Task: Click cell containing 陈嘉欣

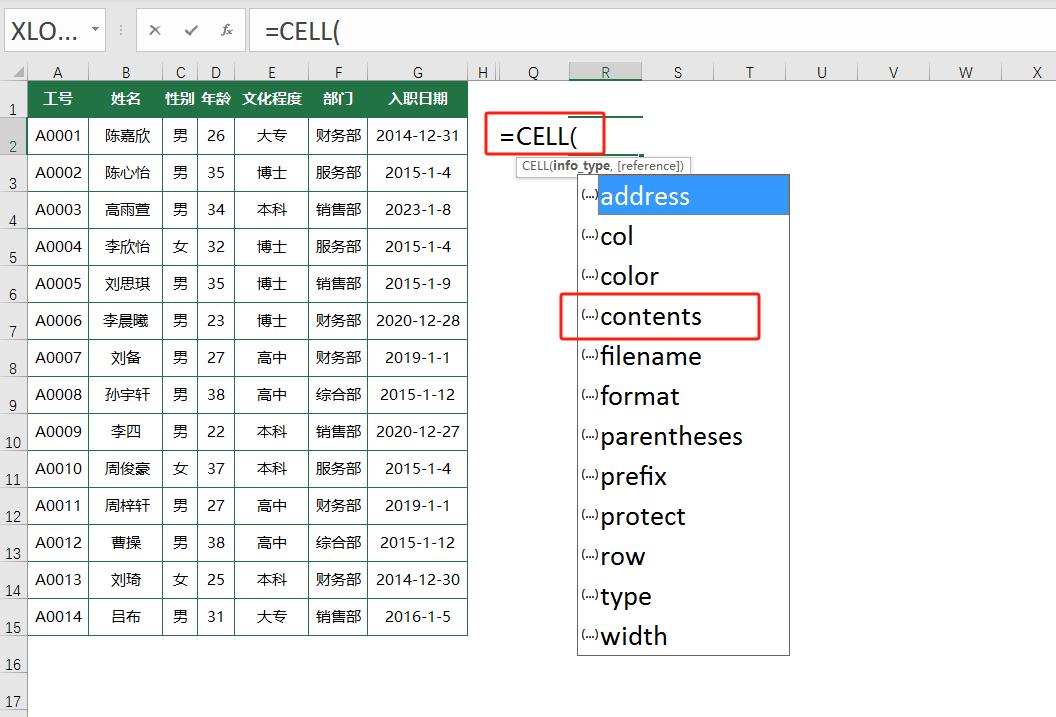Action: point(126,136)
